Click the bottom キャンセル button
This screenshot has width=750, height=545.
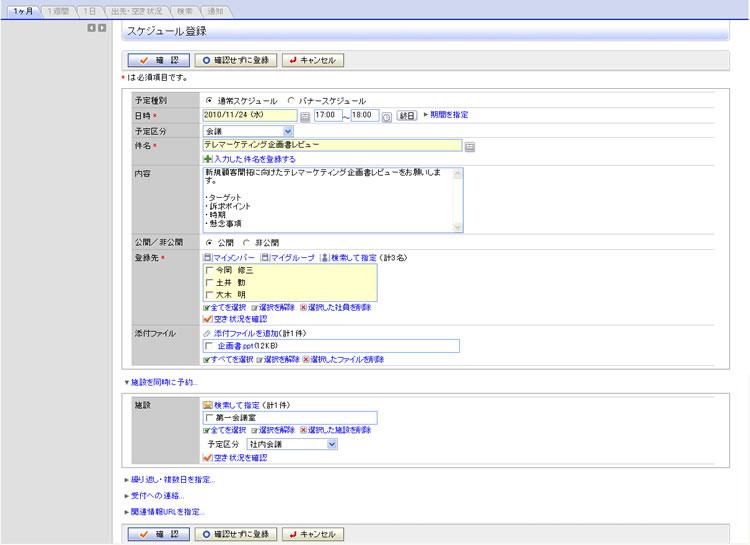[313, 534]
